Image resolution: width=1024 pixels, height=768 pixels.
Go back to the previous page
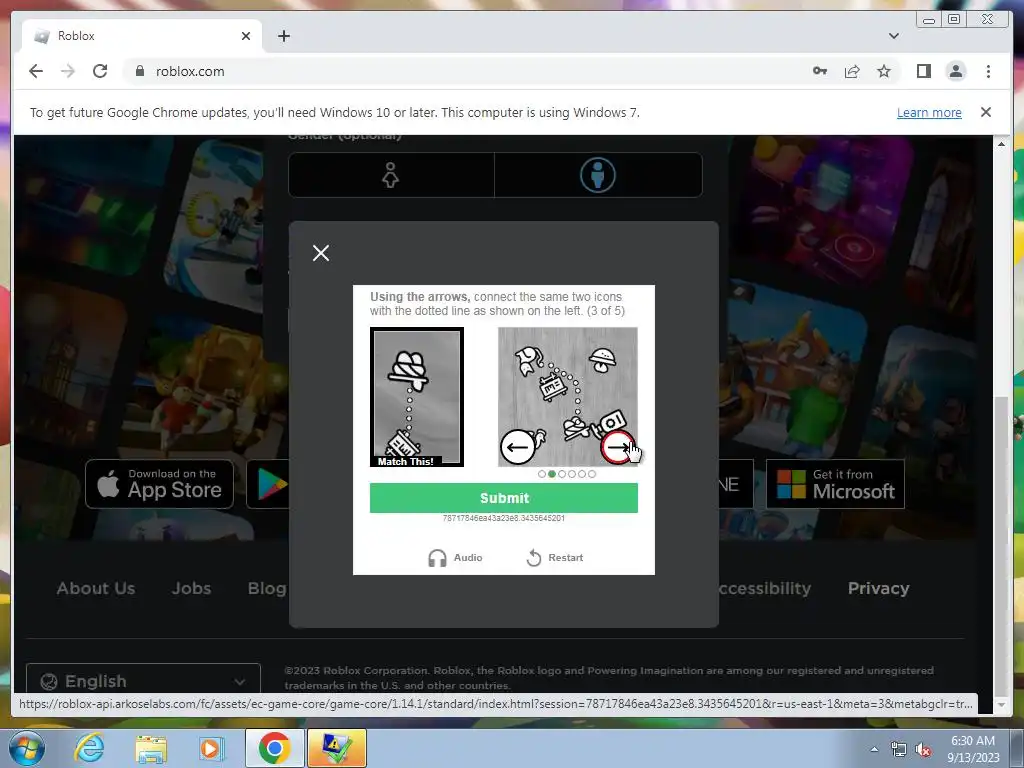(36, 71)
